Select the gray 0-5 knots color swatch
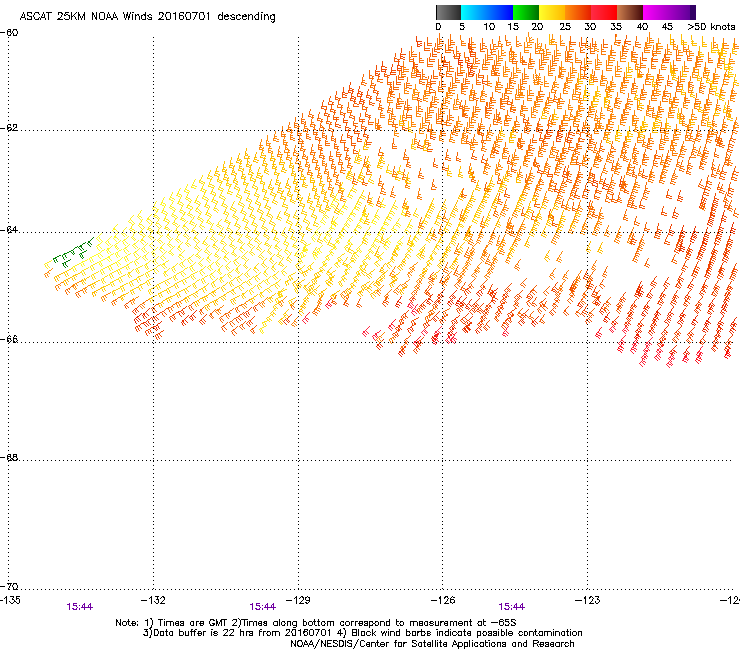Viewport: 740px width, 650px height. pos(448,12)
